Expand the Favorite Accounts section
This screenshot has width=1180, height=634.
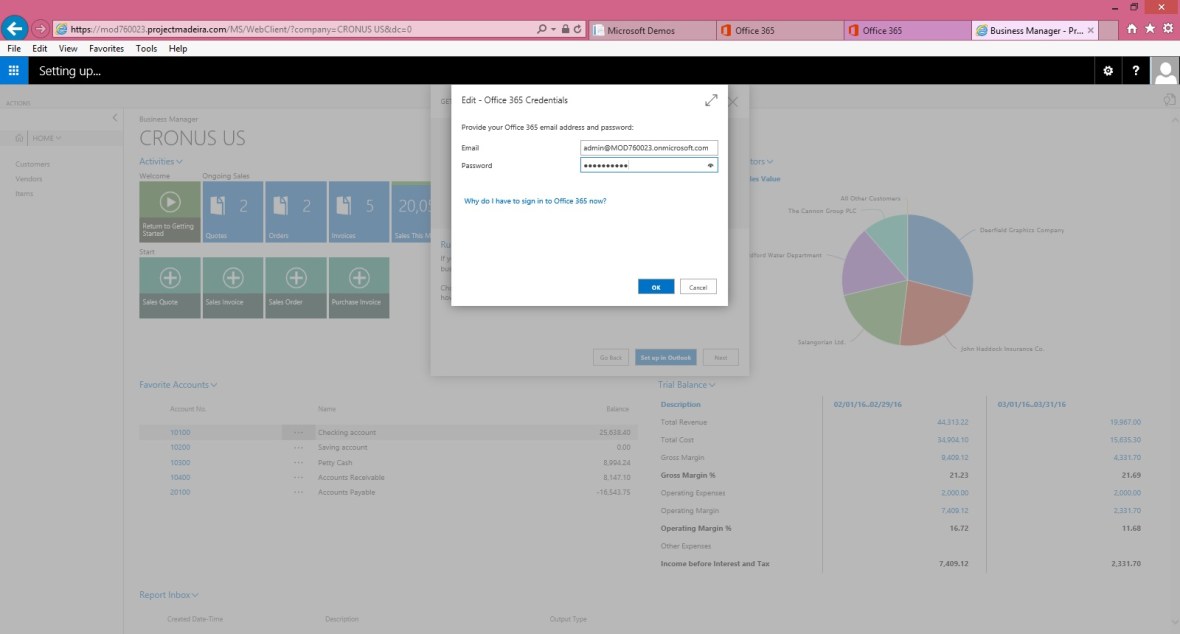tap(178, 385)
